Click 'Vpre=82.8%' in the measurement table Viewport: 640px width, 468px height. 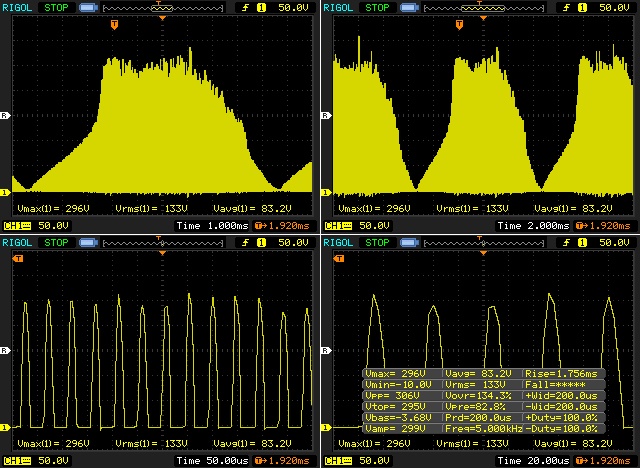click(476, 406)
